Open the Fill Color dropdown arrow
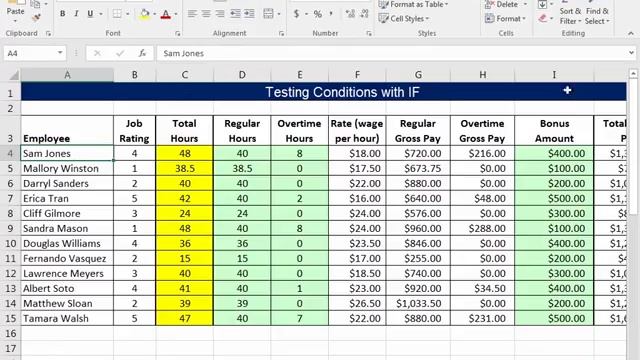Viewport: 640px width, 360px height. [155, 14]
